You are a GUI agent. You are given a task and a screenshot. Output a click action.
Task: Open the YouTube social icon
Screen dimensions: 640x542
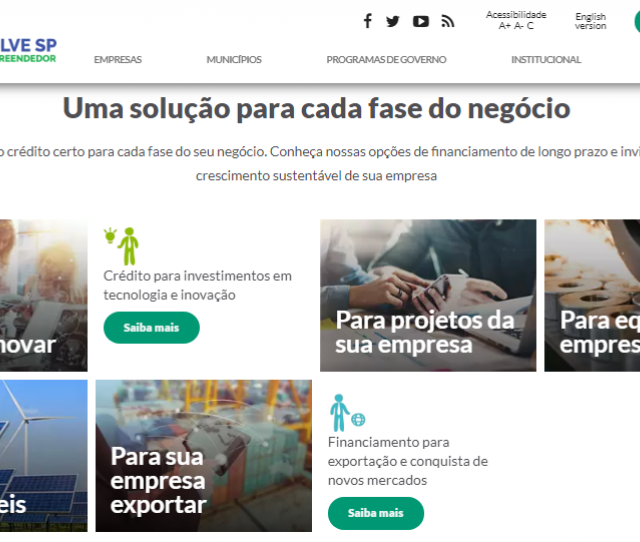(x=420, y=21)
